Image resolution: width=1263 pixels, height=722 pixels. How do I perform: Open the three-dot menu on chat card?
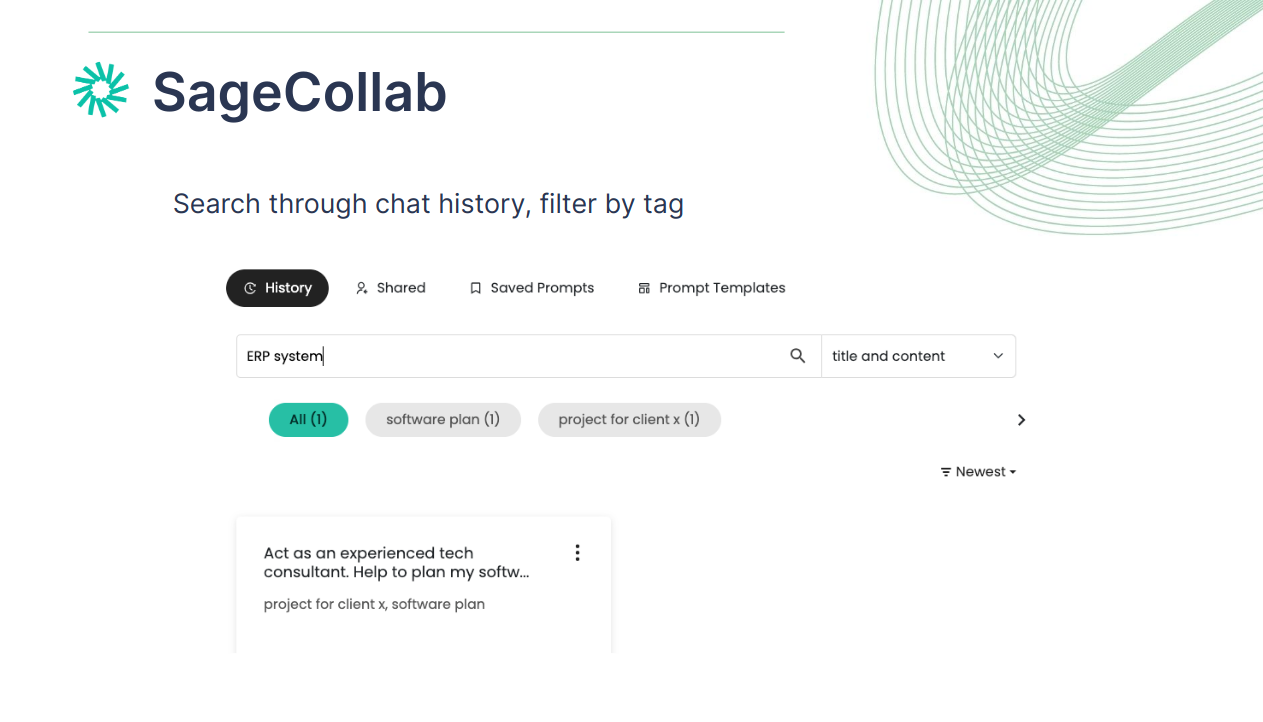[577, 553]
